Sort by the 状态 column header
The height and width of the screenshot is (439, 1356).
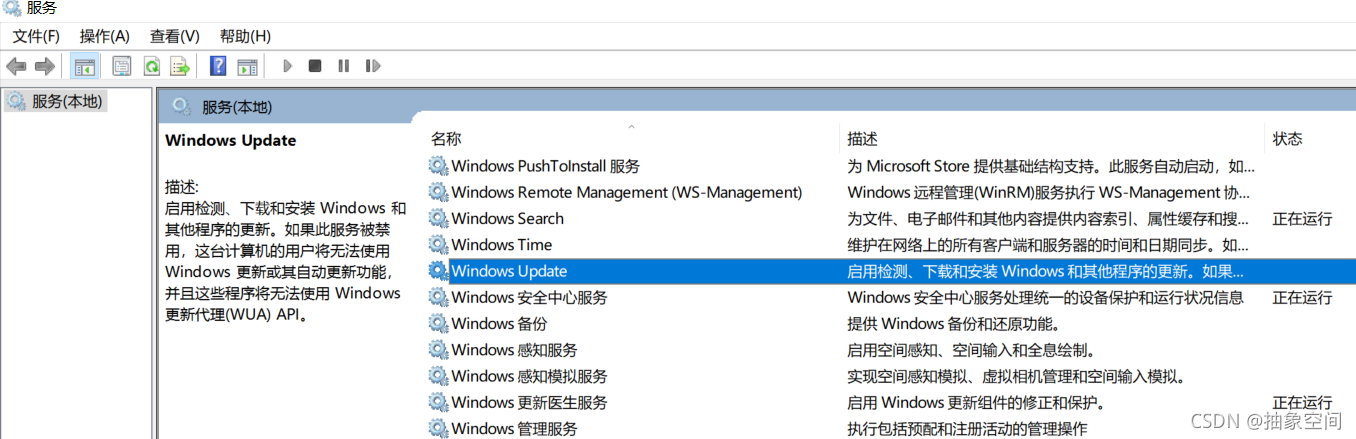(1287, 139)
